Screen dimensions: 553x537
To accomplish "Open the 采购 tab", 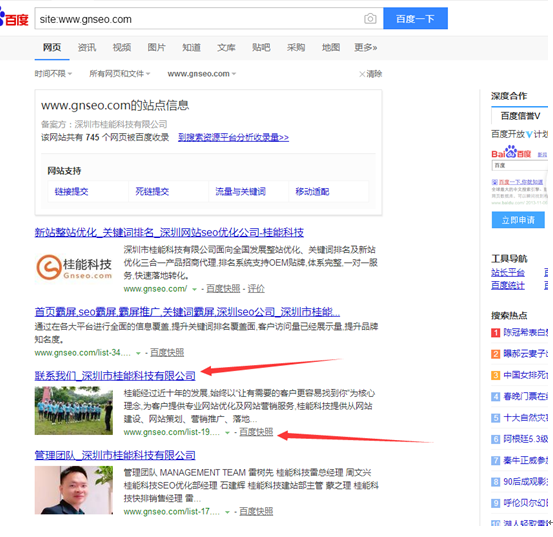I will [296, 47].
